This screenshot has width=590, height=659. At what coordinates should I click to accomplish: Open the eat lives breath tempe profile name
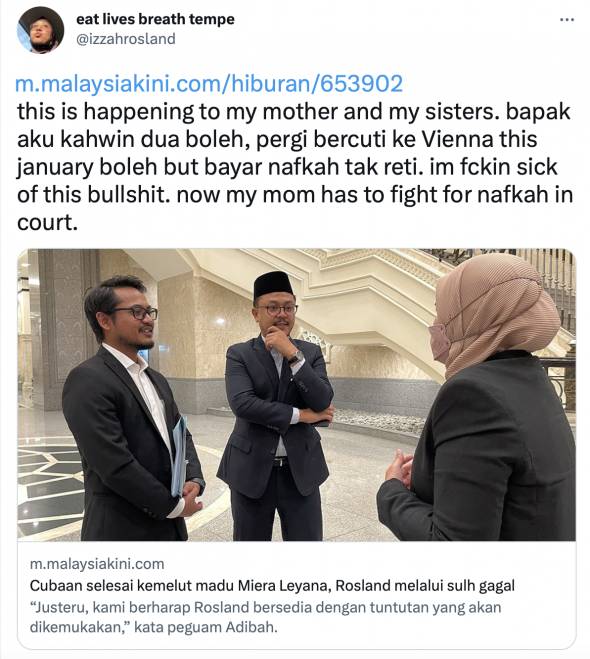[155, 19]
